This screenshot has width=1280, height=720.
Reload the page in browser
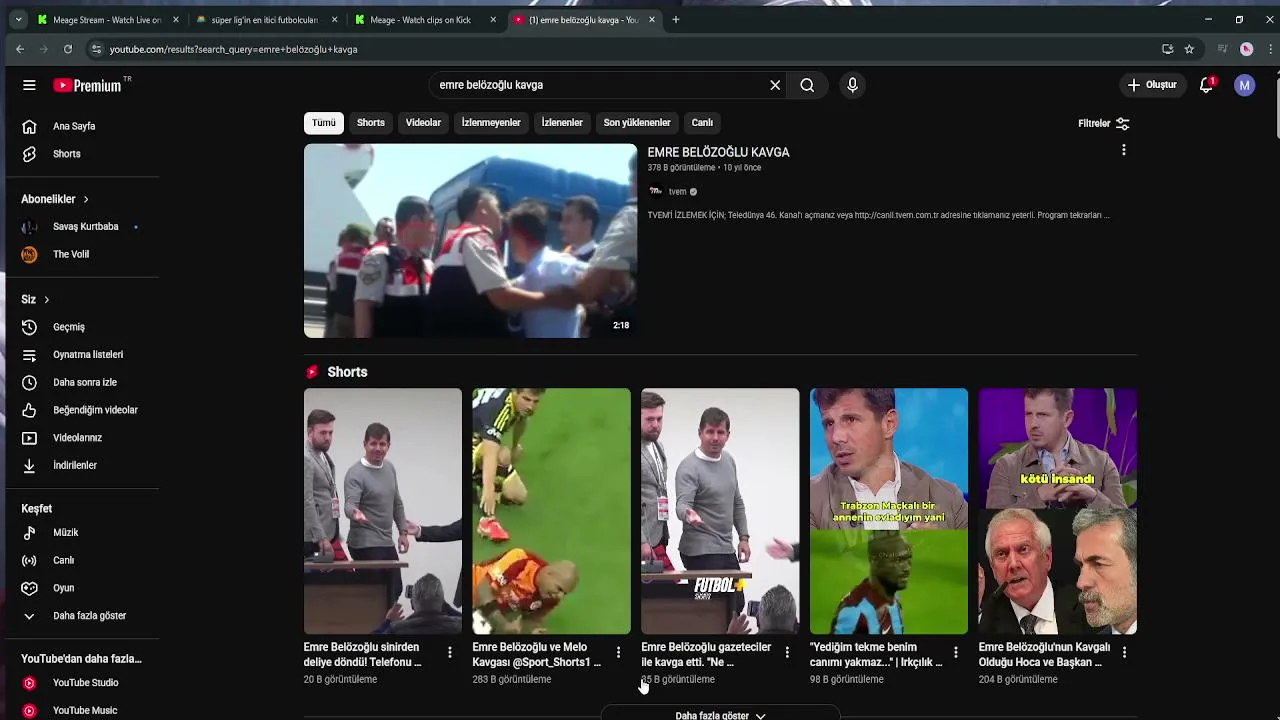pos(68,49)
